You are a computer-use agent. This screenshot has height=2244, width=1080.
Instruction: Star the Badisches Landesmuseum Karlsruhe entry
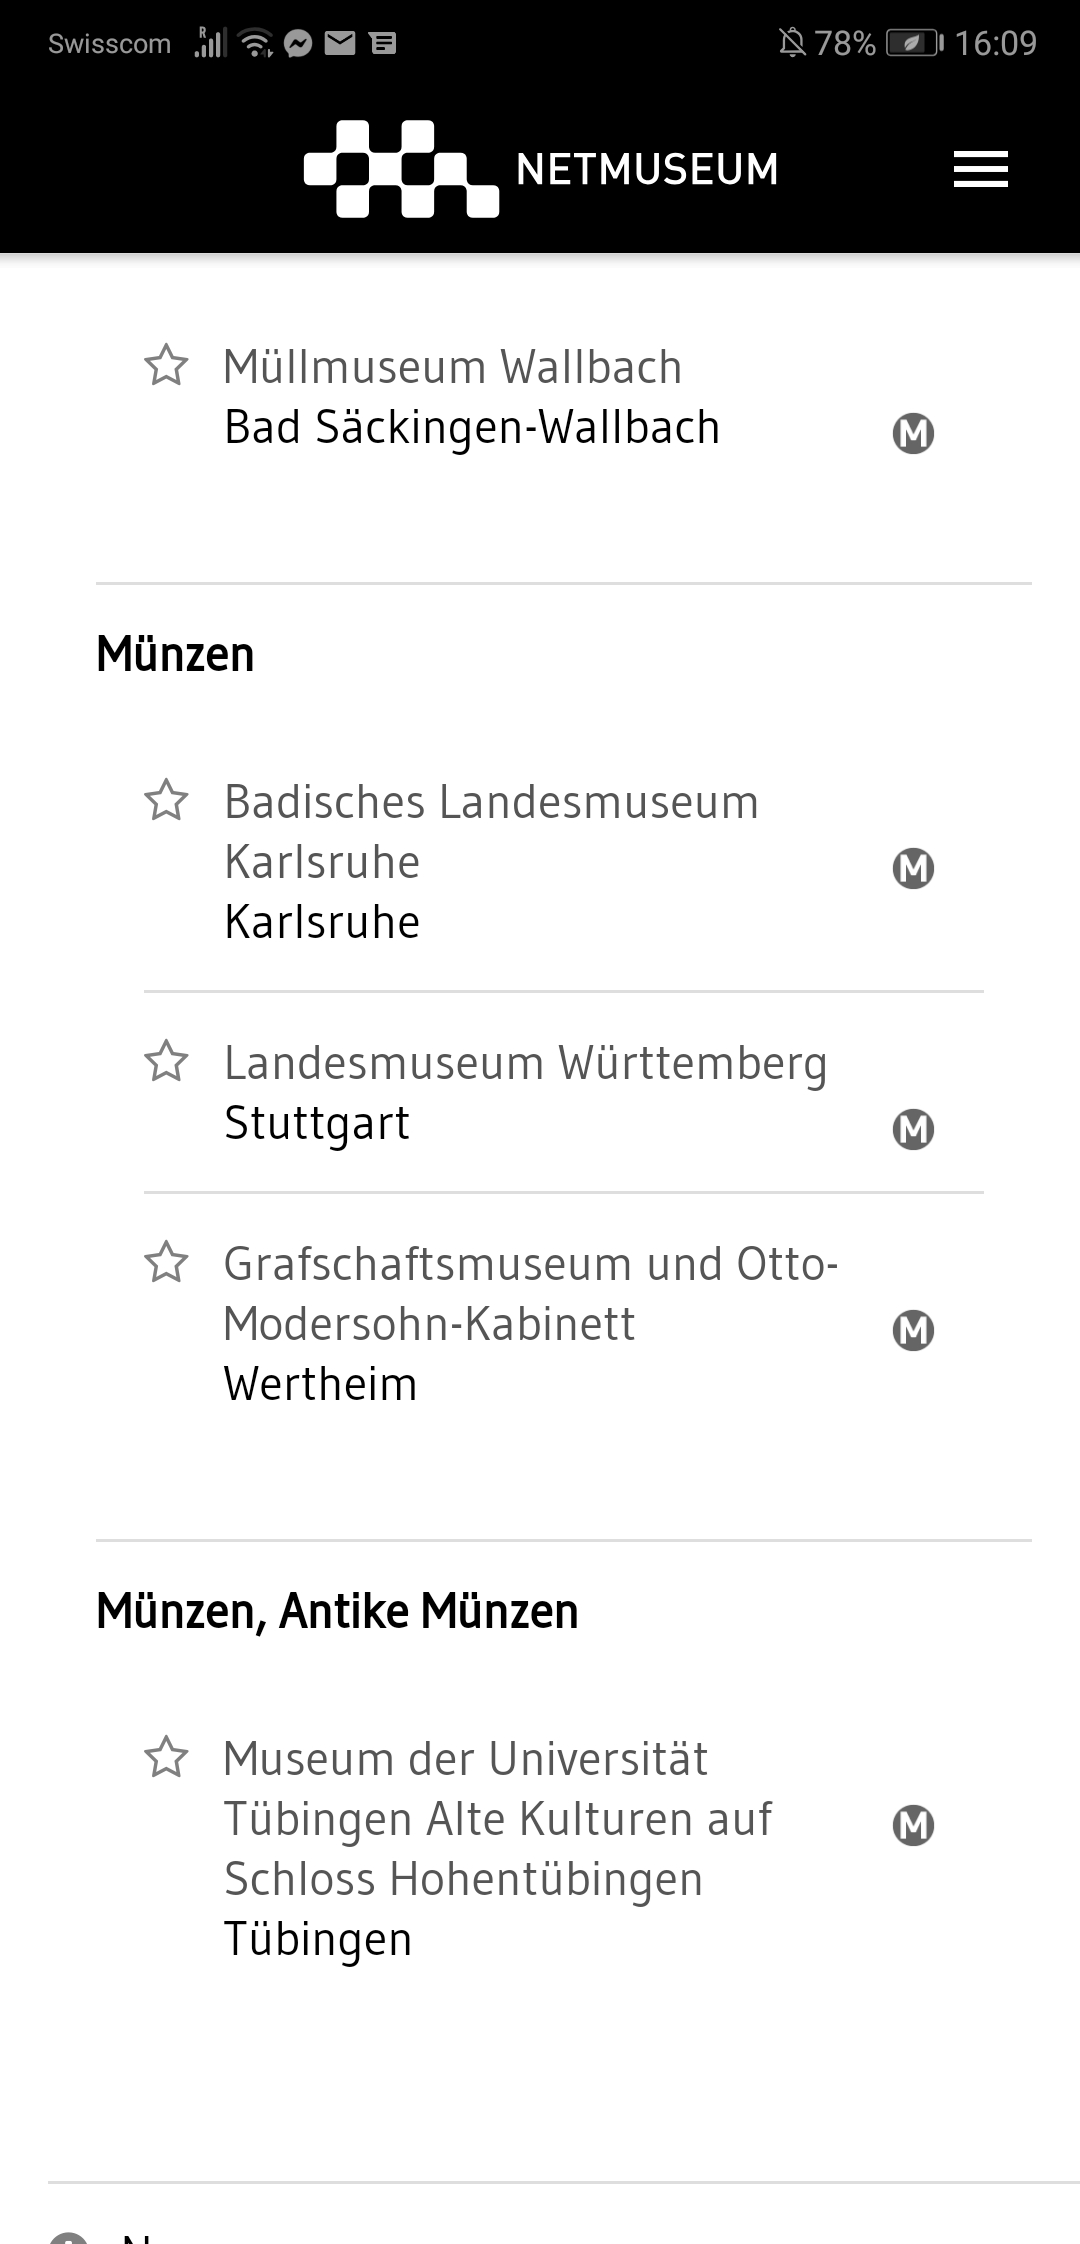coord(166,800)
